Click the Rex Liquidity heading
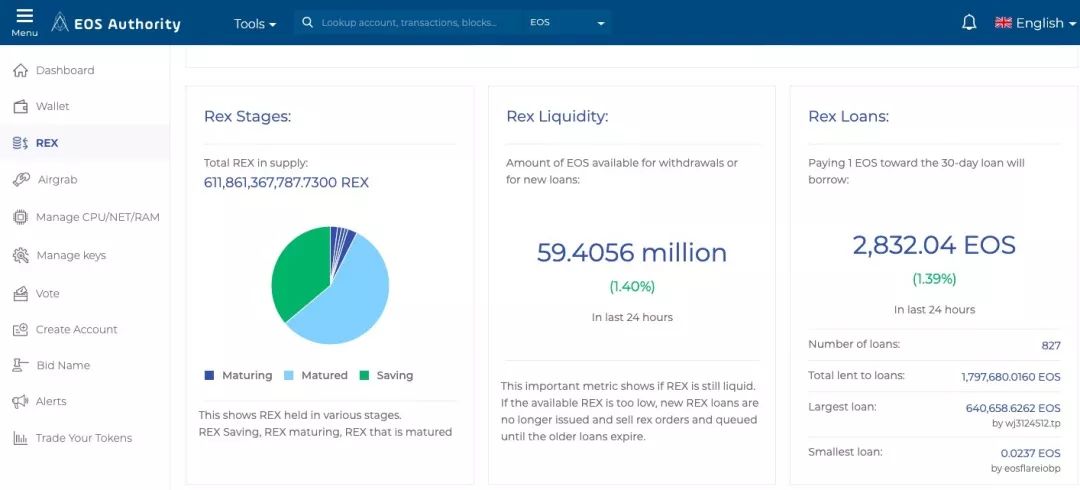1080x490 pixels. click(x=557, y=116)
